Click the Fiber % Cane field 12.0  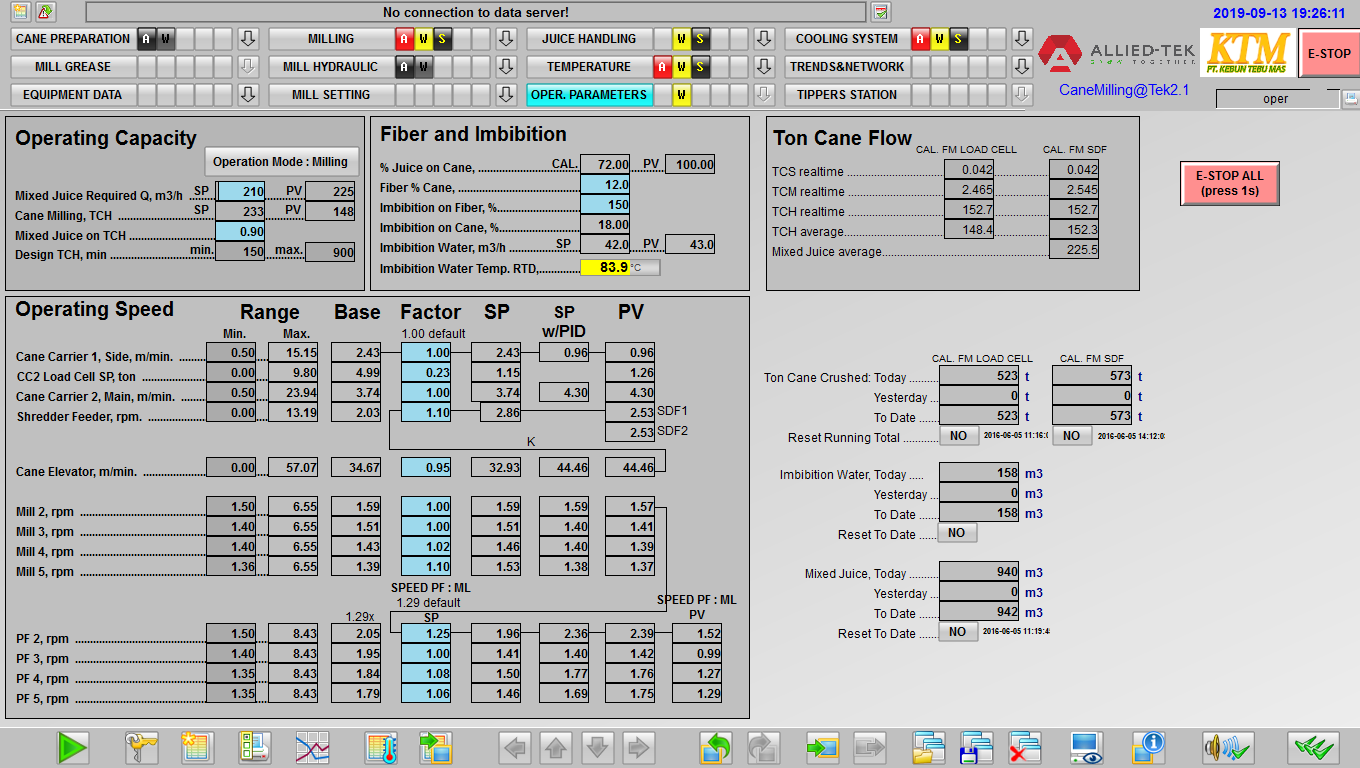pyautogui.click(x=605, y=185)
